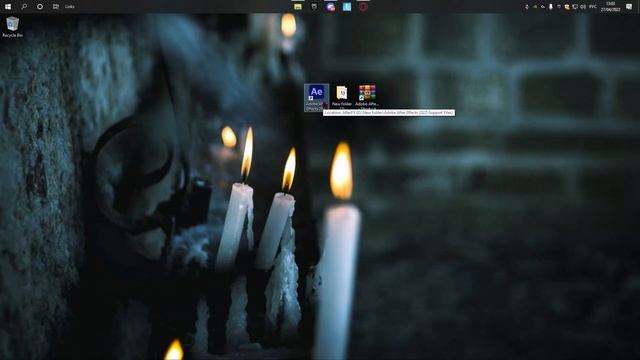Open the red circular taskbar app
640x360 pixels.
pyautogui.click(x=363, y=7)
